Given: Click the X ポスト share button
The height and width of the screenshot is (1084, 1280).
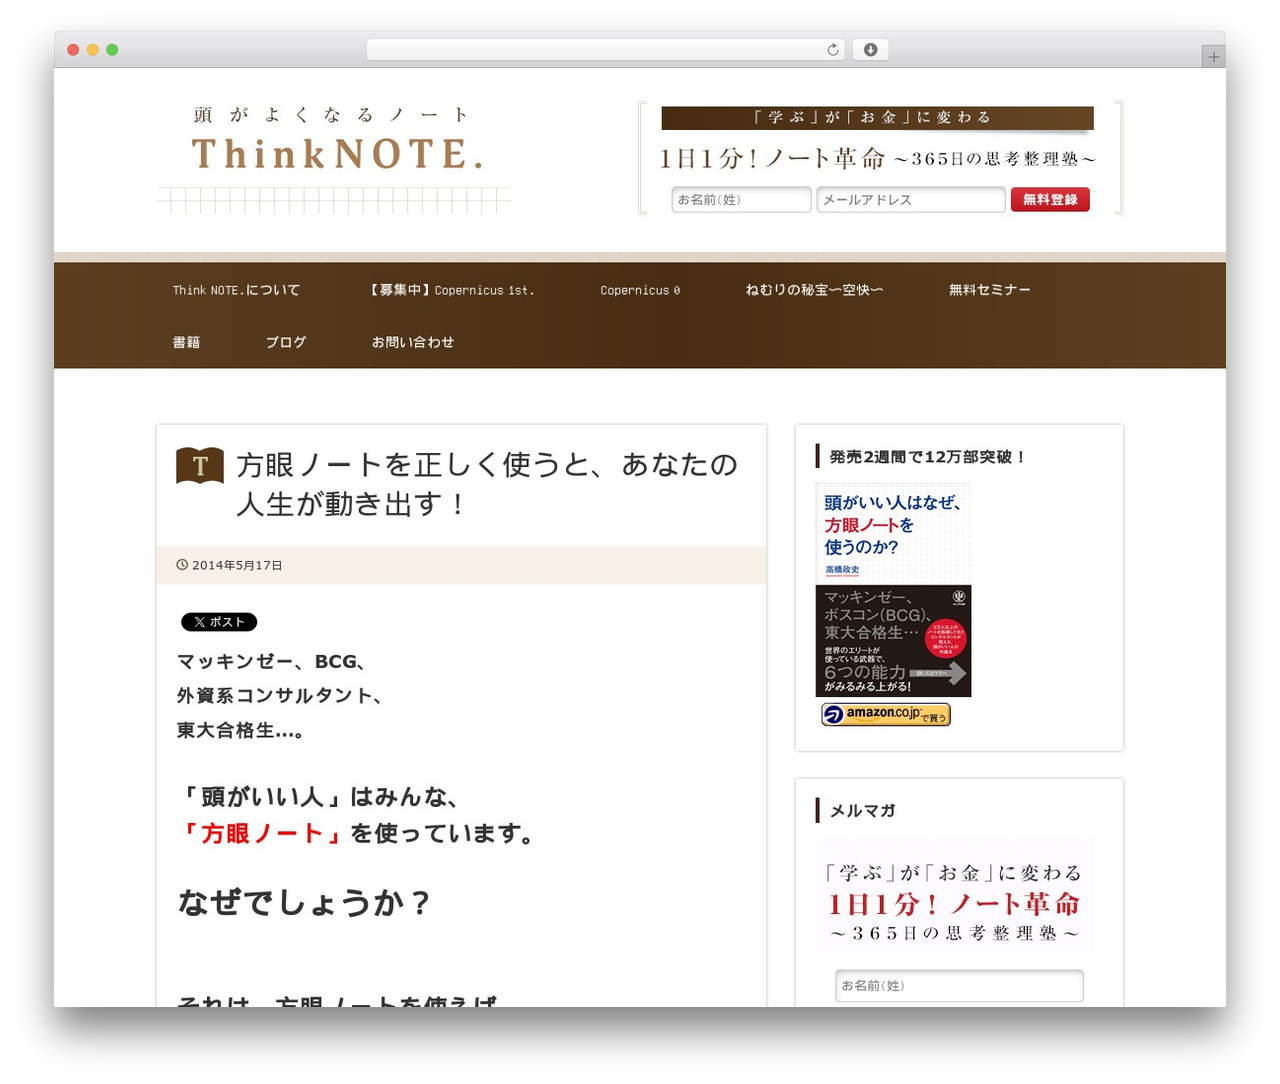Looking at the screenshot, I should coord(219,622).
